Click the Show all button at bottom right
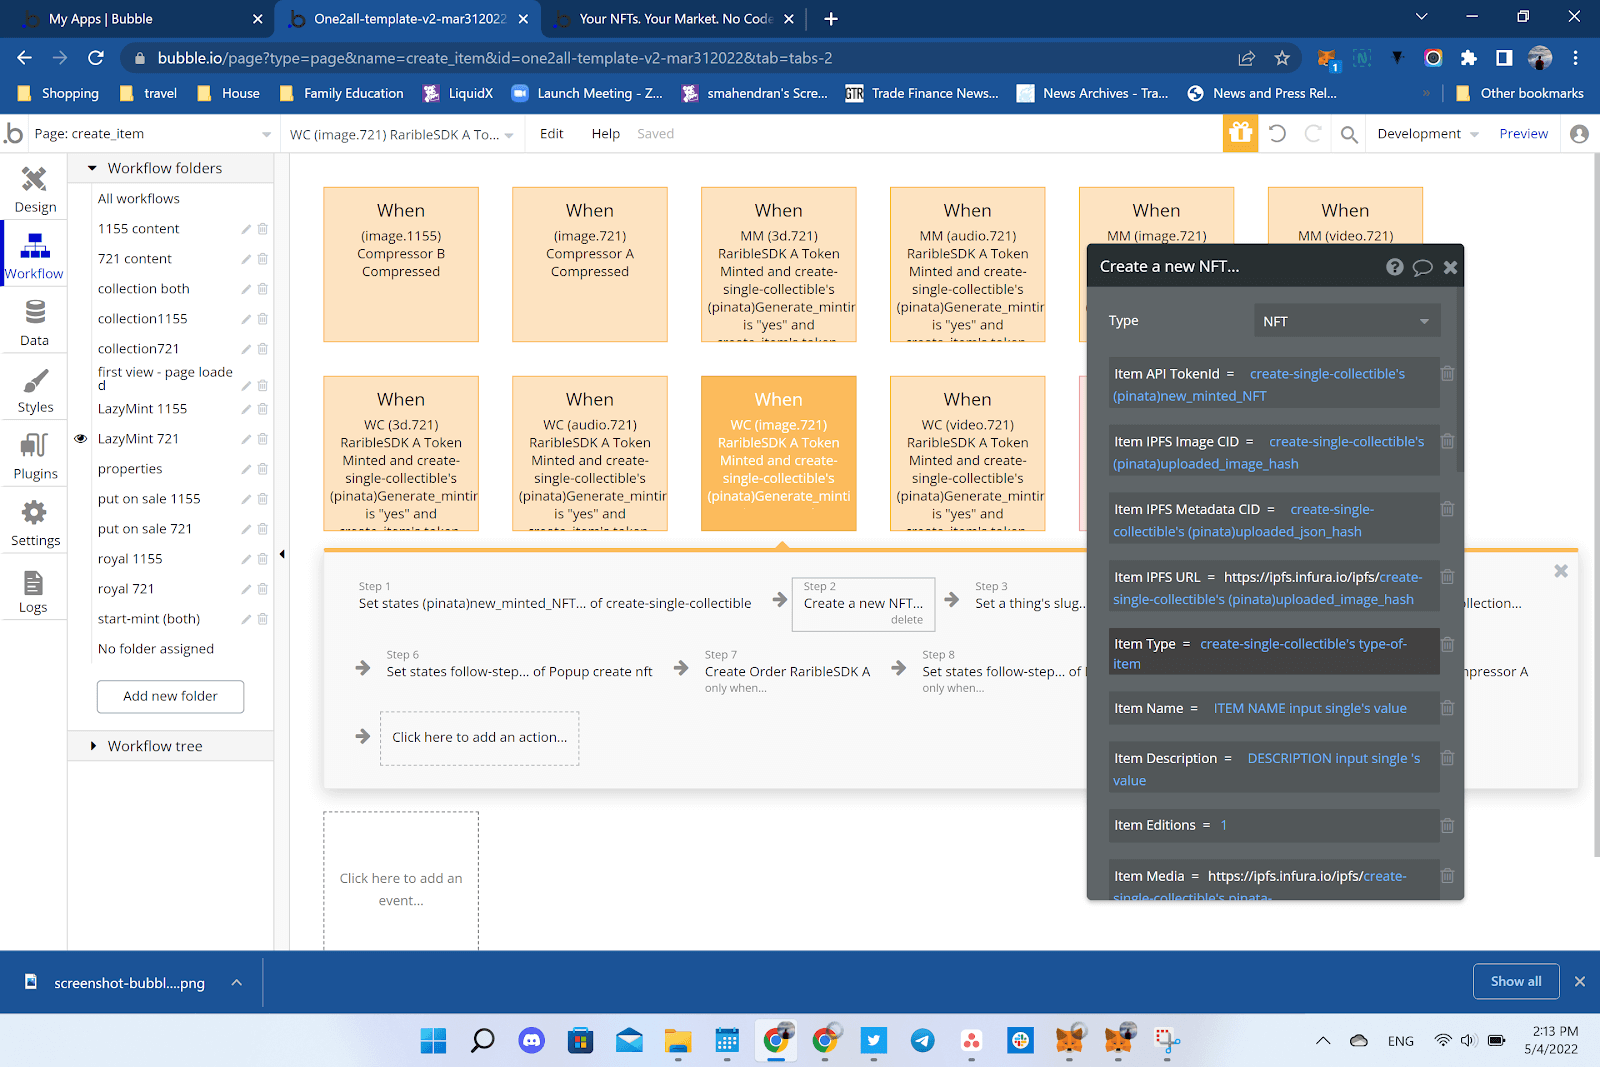This screenshot has width=1600, height=1067. click(1515, 981)
